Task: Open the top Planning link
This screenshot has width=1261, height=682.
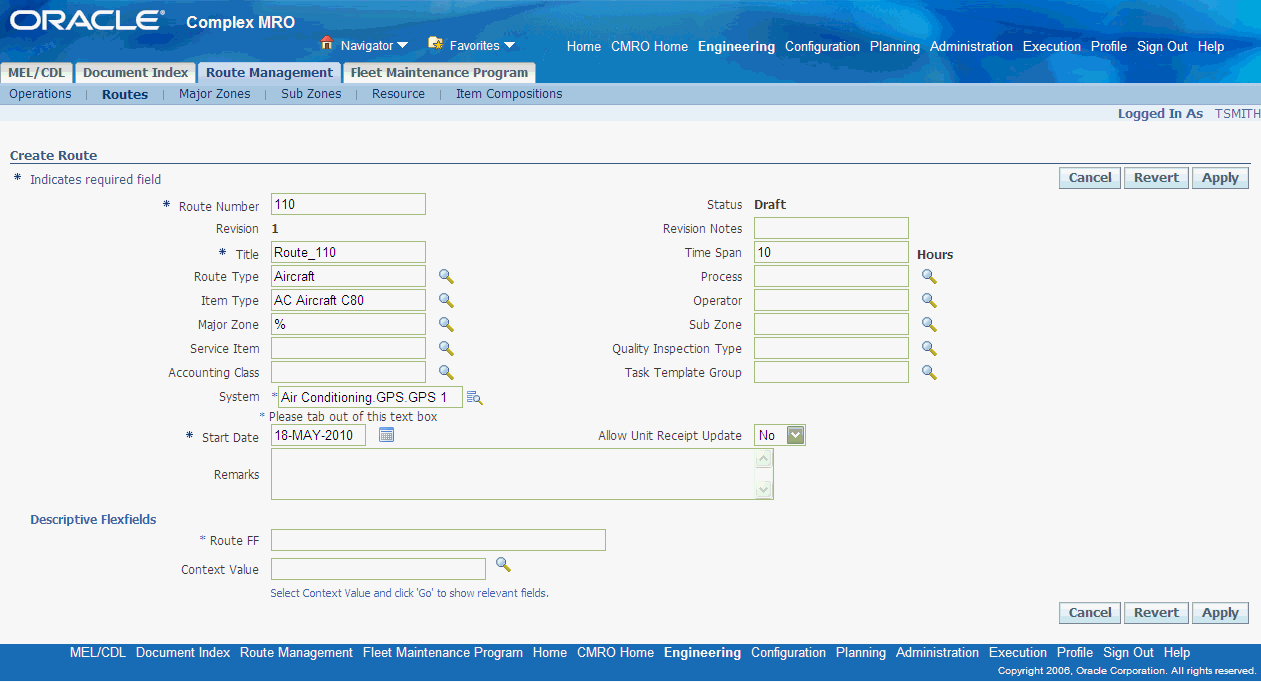Action: 895,47
